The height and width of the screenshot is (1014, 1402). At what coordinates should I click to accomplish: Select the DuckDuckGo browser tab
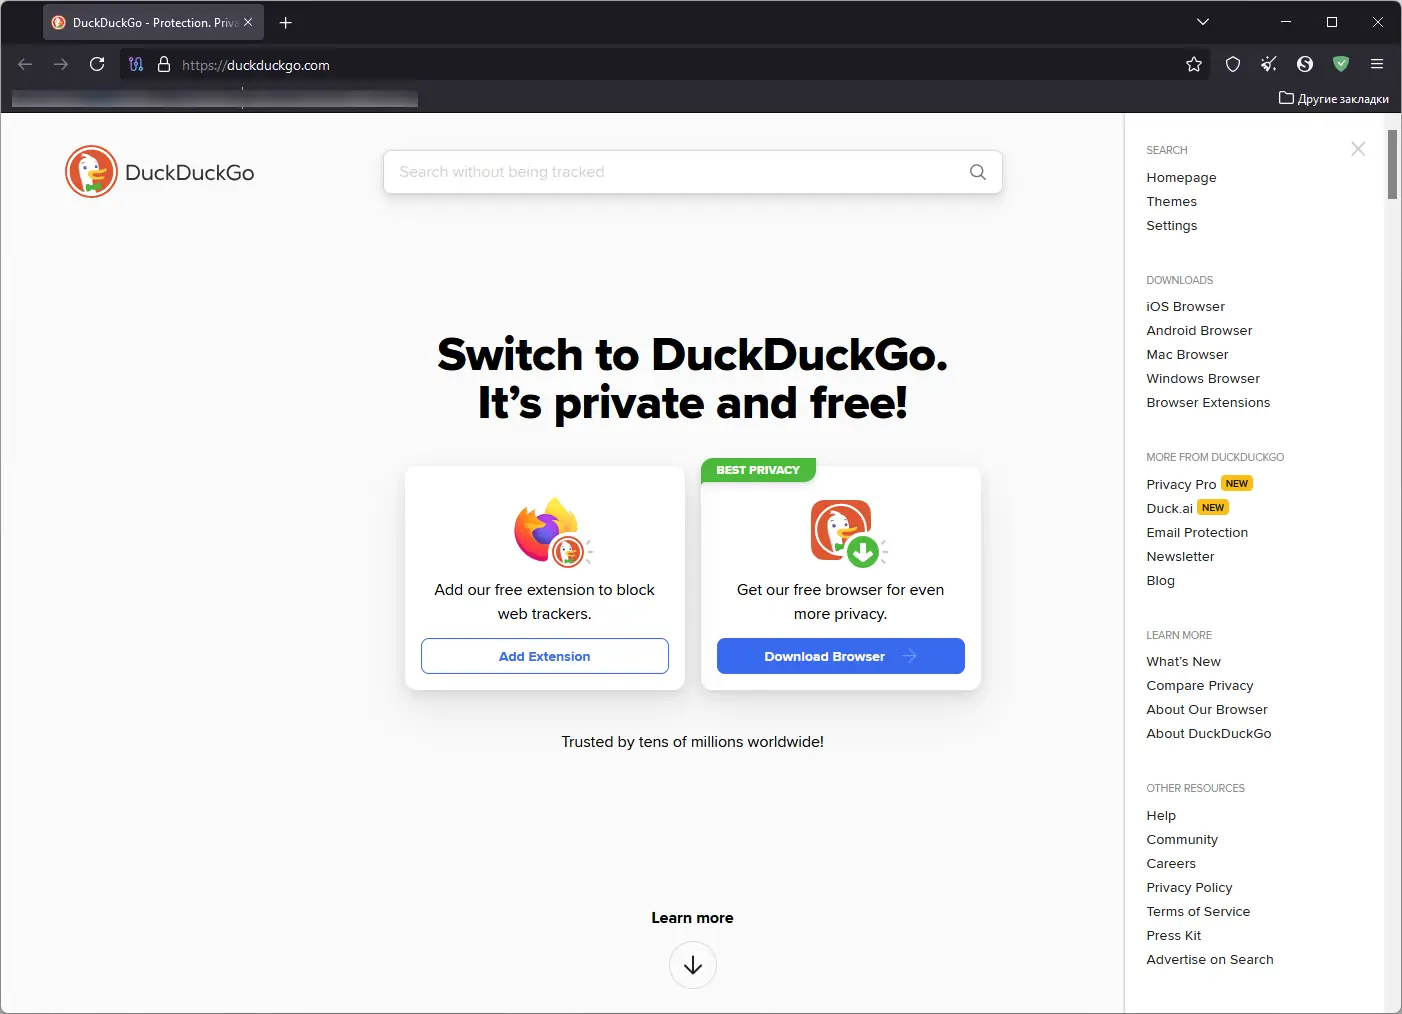pyautogui.click(x=153, y=22)
